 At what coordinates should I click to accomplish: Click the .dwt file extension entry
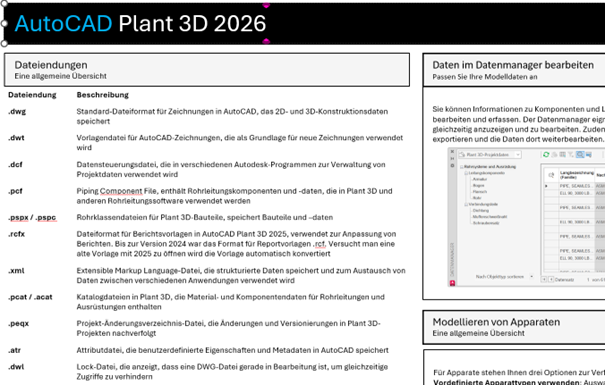click(16, 138)
